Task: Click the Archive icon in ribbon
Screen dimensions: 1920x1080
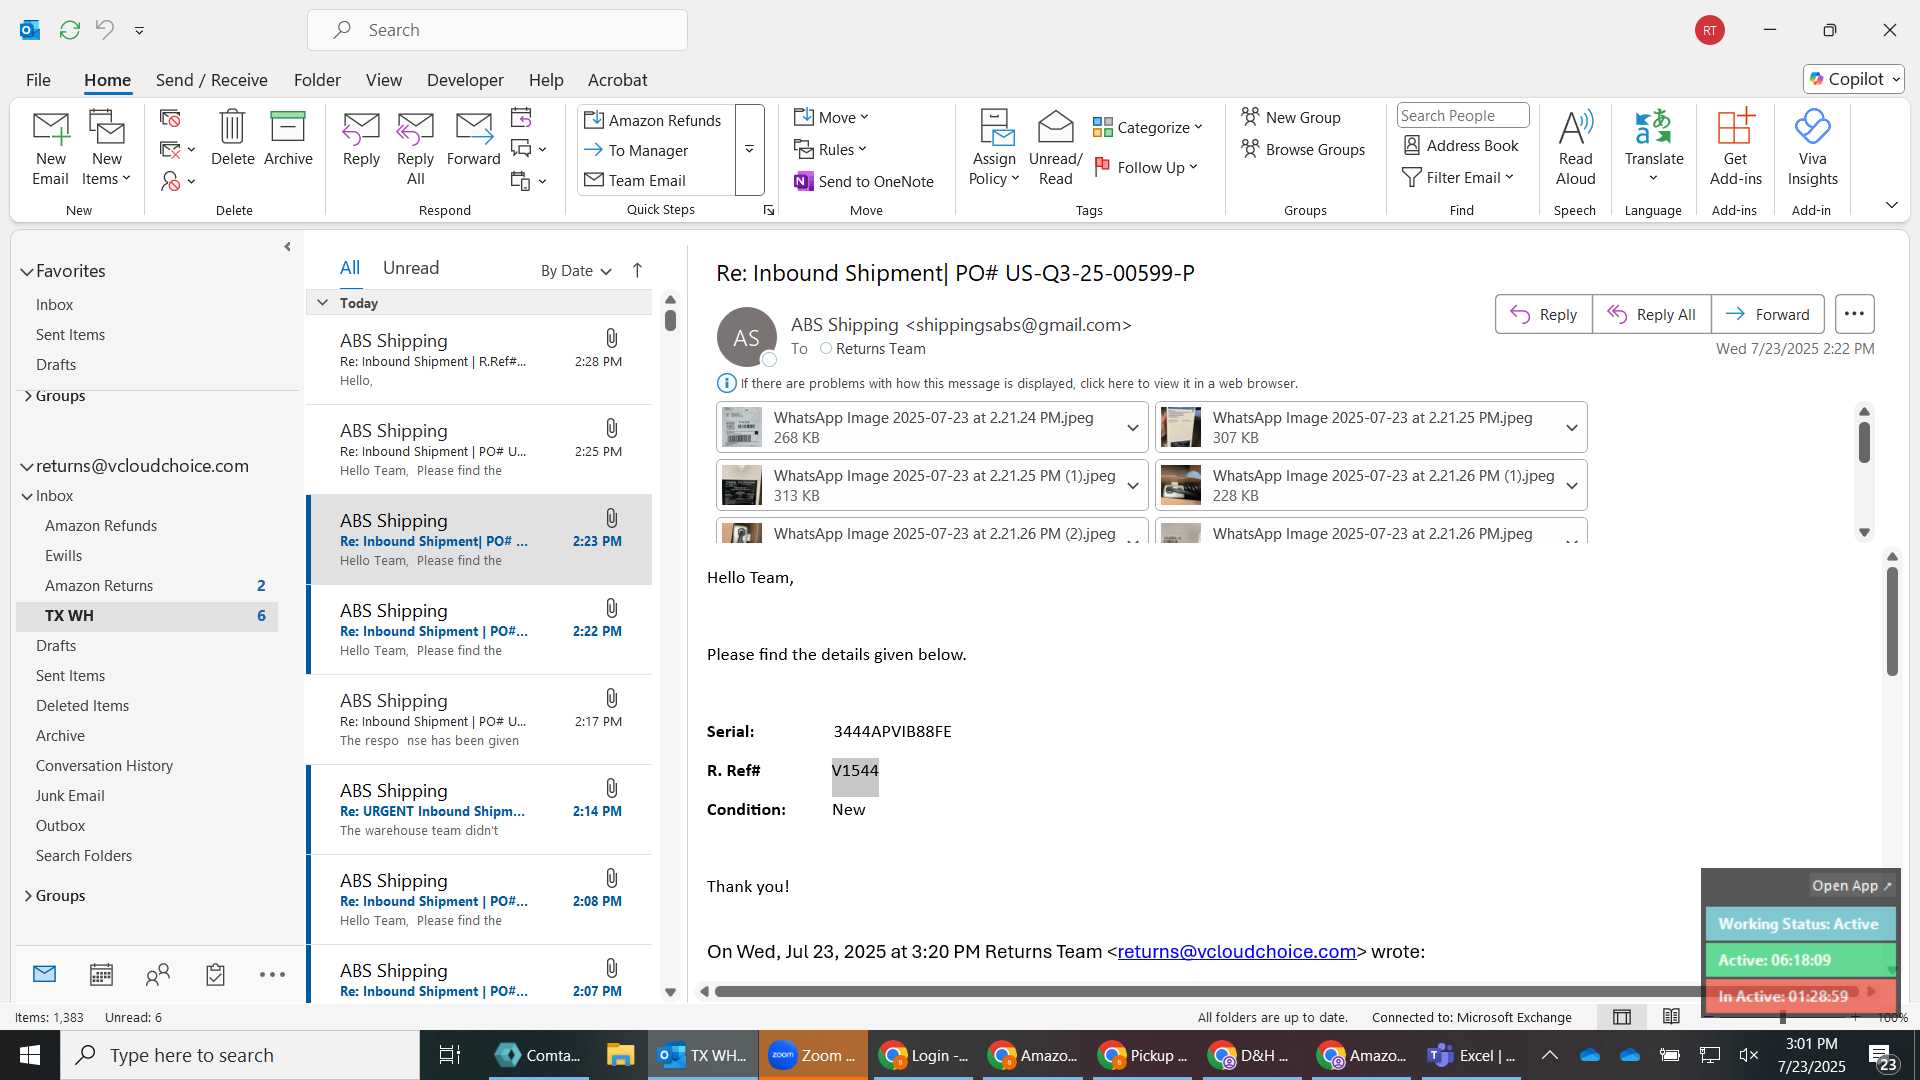Action: coord(288,127)
